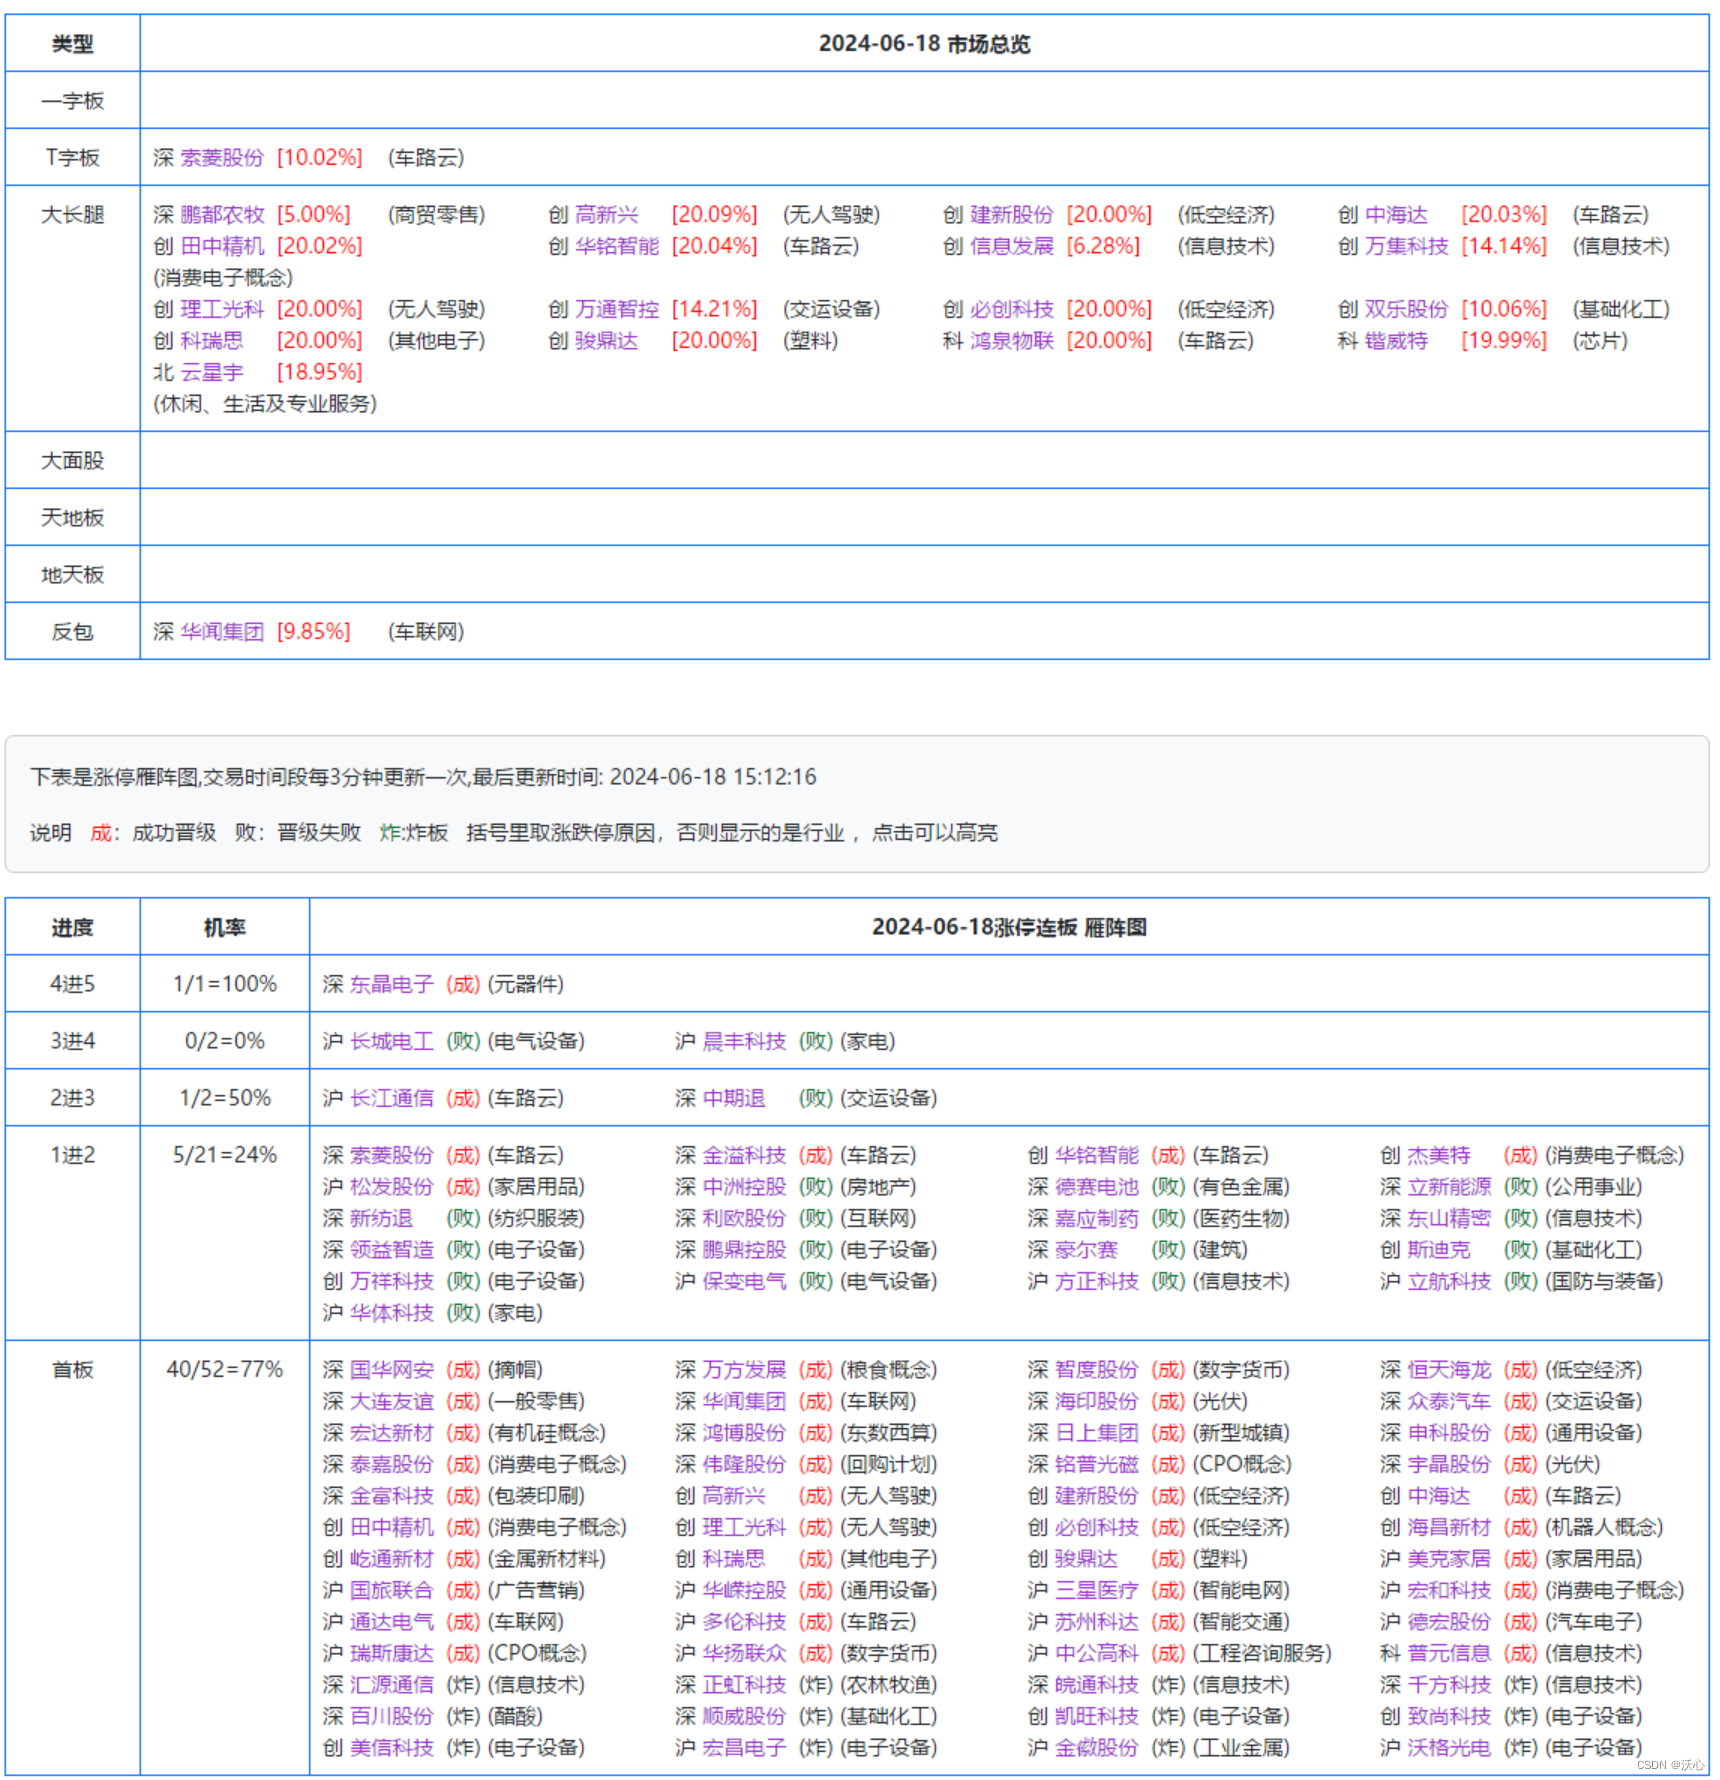The width and height of the screenshot is (1720, 1780).
Task: Open 中海达 link in 大长腿 row
Action: (1396, 214)
